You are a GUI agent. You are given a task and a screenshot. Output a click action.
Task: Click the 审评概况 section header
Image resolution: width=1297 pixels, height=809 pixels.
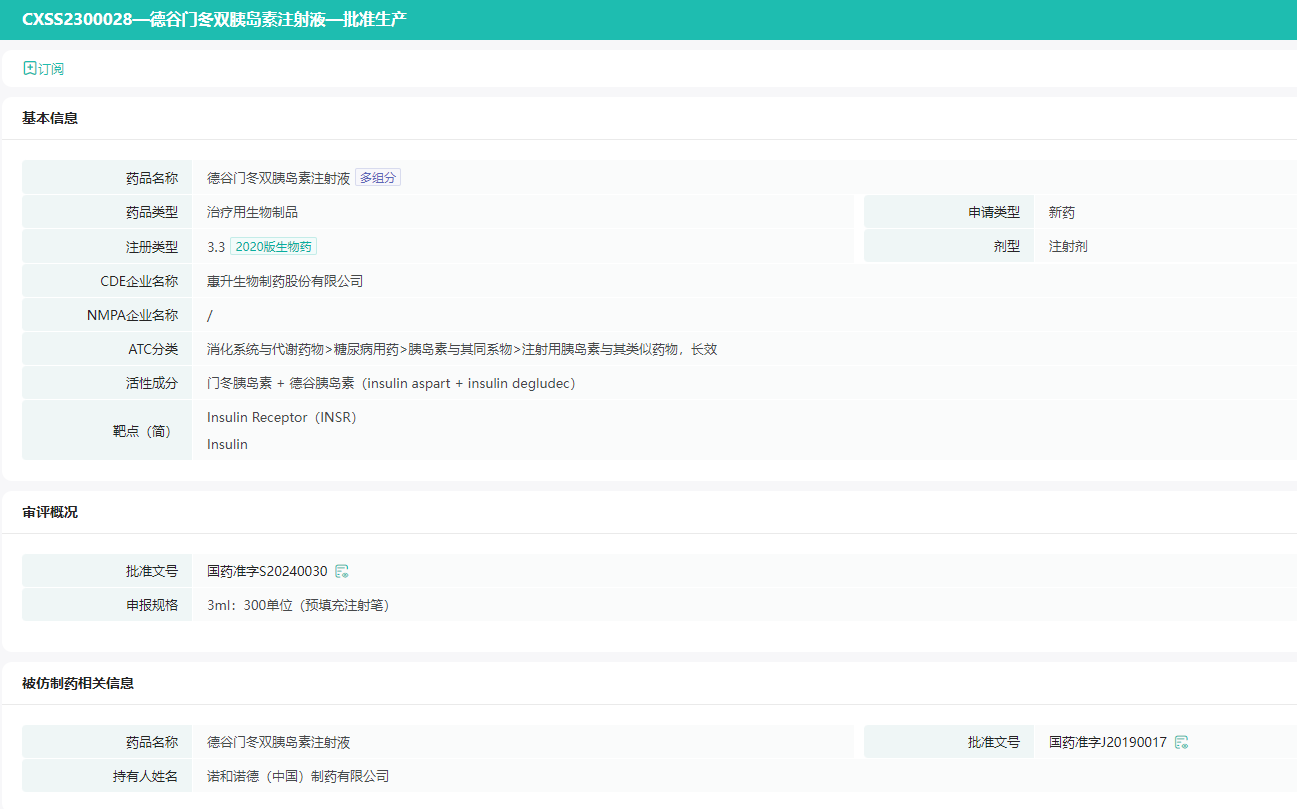pos(50,512)
